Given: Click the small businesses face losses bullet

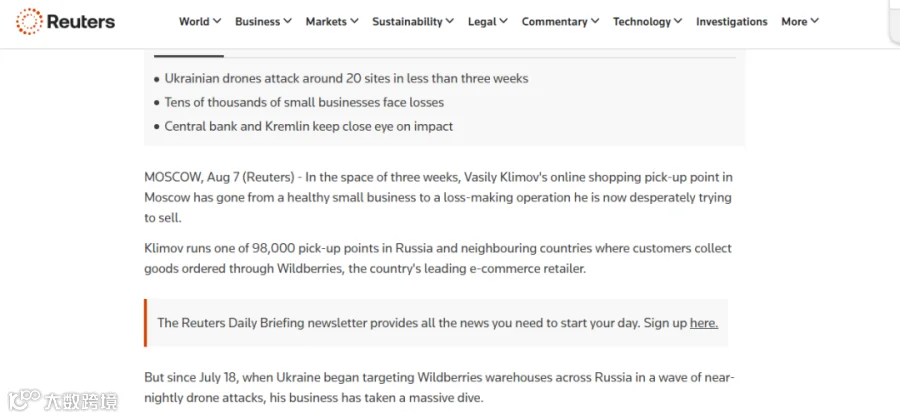Looking at the screenshot, I should click(298, 102).
